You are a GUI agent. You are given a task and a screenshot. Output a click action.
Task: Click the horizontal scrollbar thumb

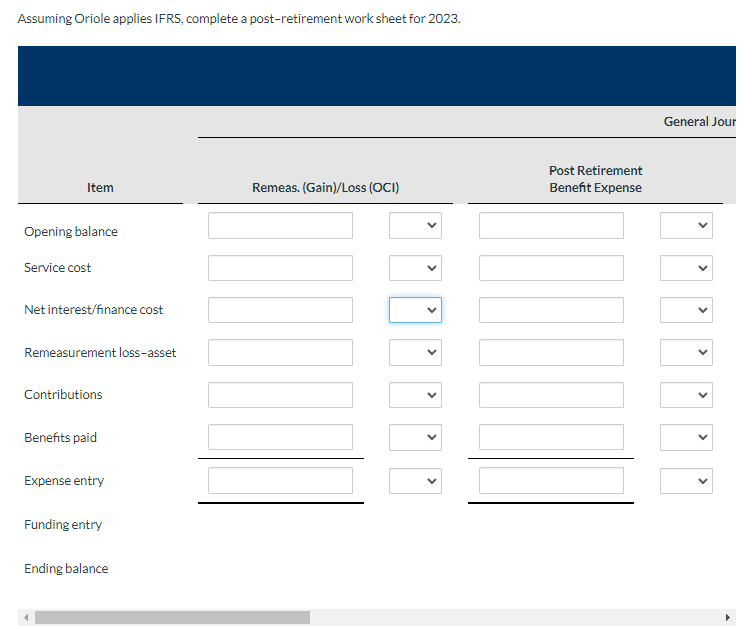click(x=172, y=617)
